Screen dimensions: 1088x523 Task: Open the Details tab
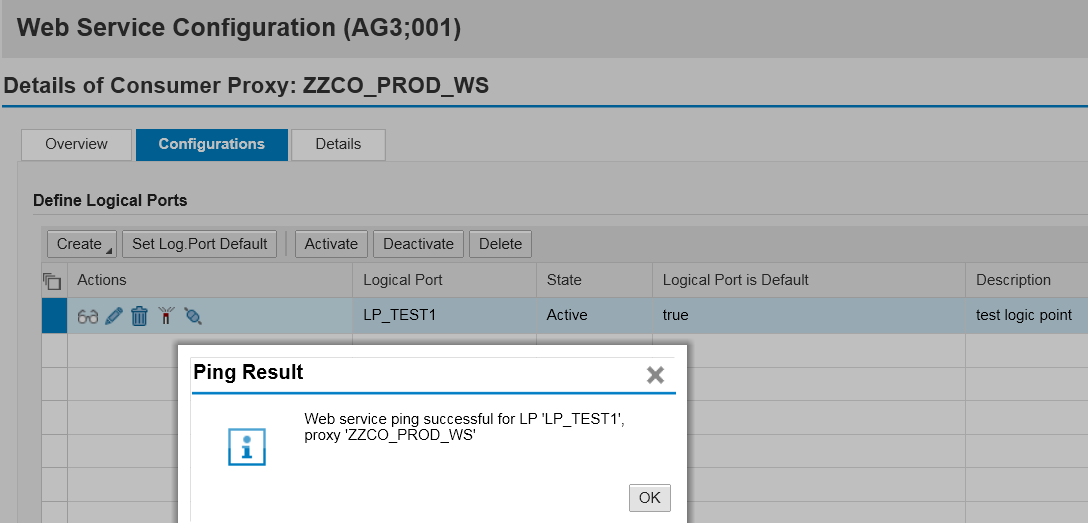point(338,144)
